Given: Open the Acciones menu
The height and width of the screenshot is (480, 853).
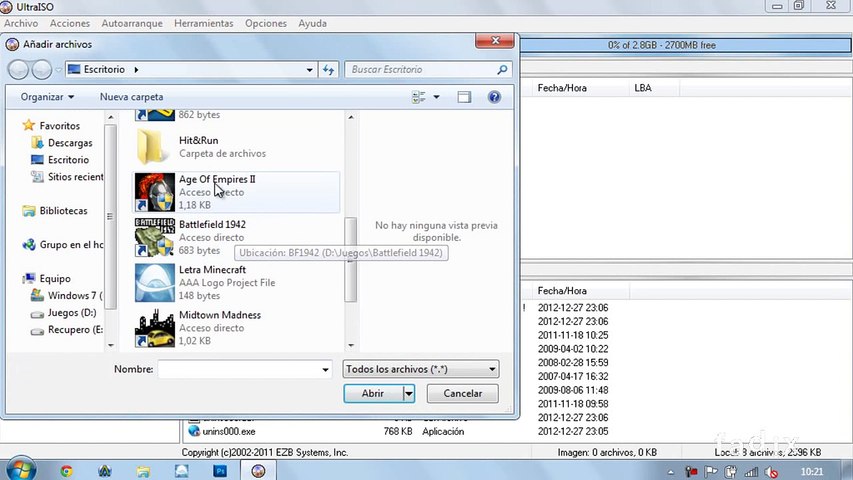Looking at the screenshot, I should coord(70,23).
